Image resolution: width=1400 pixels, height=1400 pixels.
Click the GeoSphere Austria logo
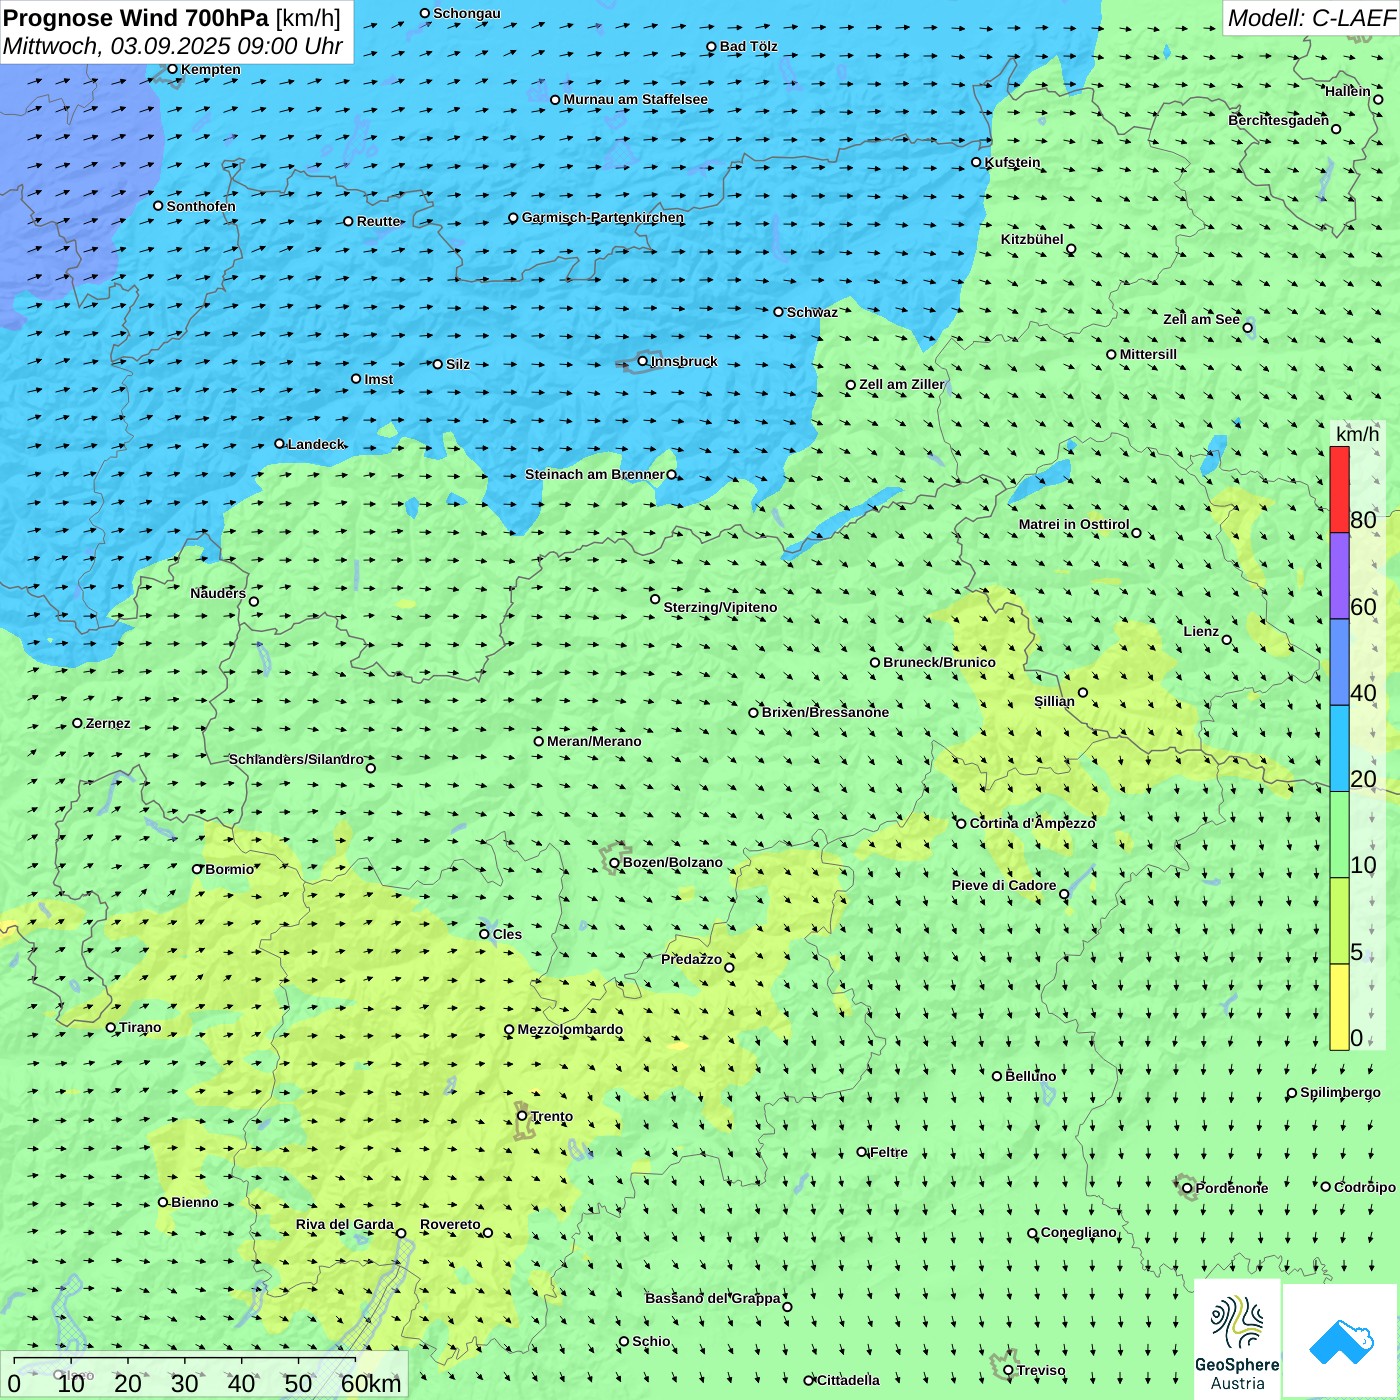[x=1237, y=1340]
